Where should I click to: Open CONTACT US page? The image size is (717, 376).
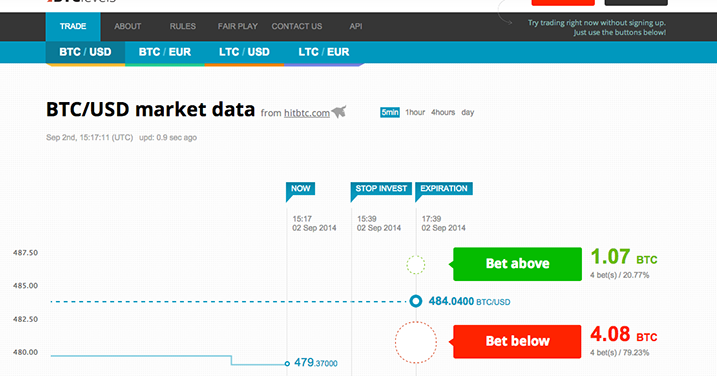[297, 27]
